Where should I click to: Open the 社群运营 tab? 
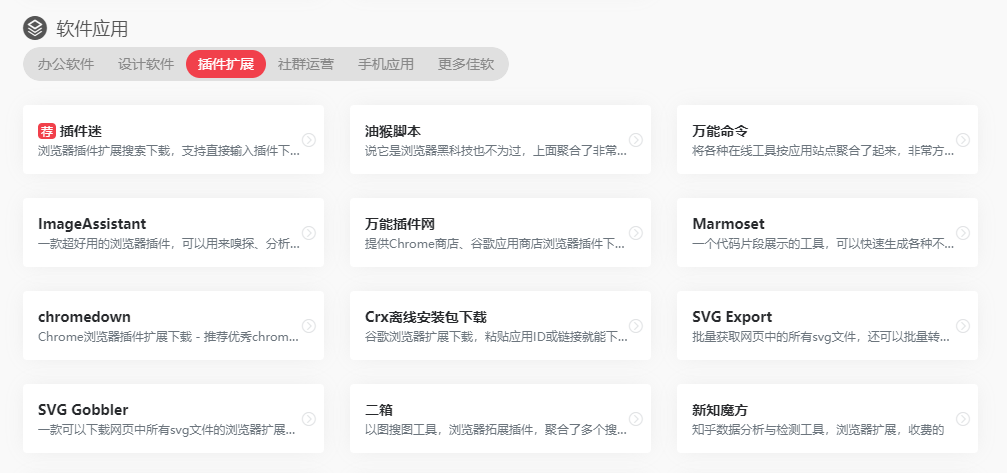coord(306,64)
